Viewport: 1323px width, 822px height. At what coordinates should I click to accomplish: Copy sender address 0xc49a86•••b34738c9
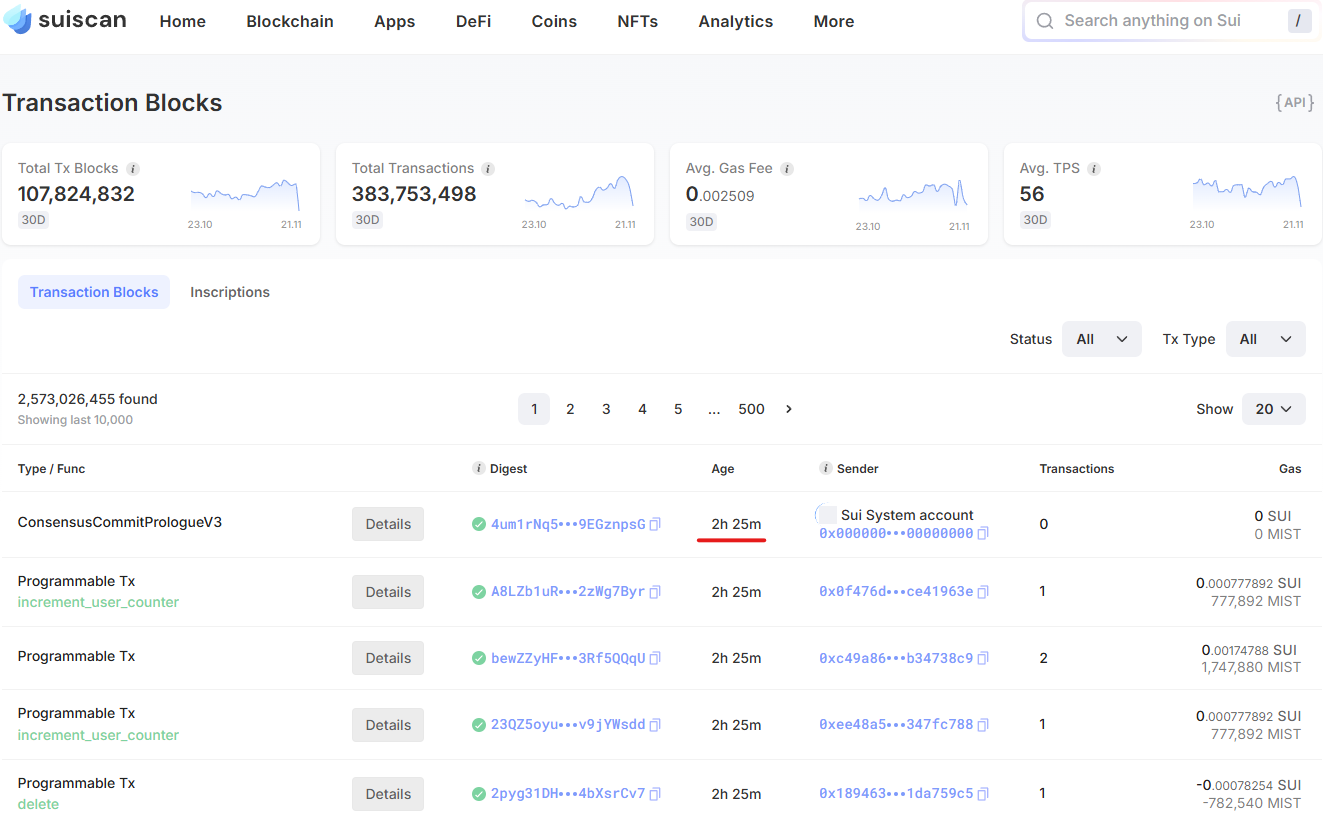tap(983, 658)
